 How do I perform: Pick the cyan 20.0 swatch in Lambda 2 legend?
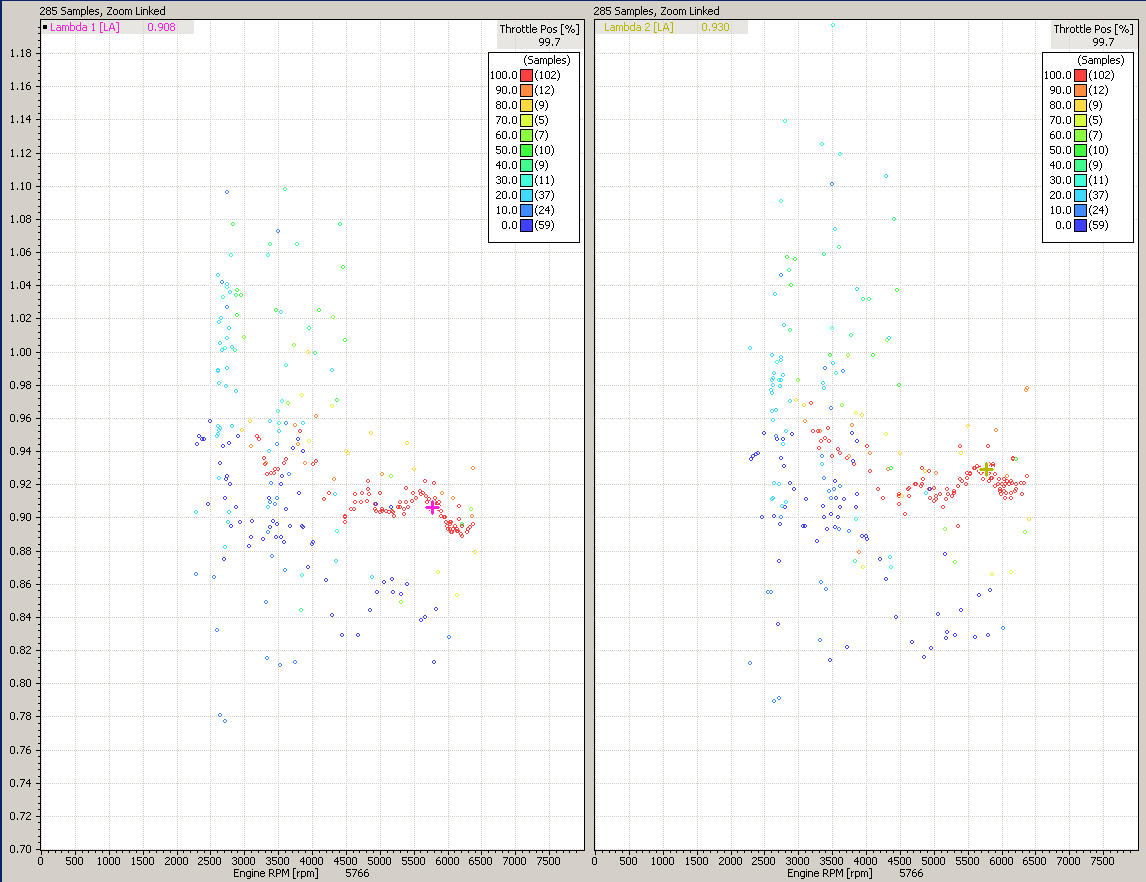pyautogui.click(x=1080, y=195)
